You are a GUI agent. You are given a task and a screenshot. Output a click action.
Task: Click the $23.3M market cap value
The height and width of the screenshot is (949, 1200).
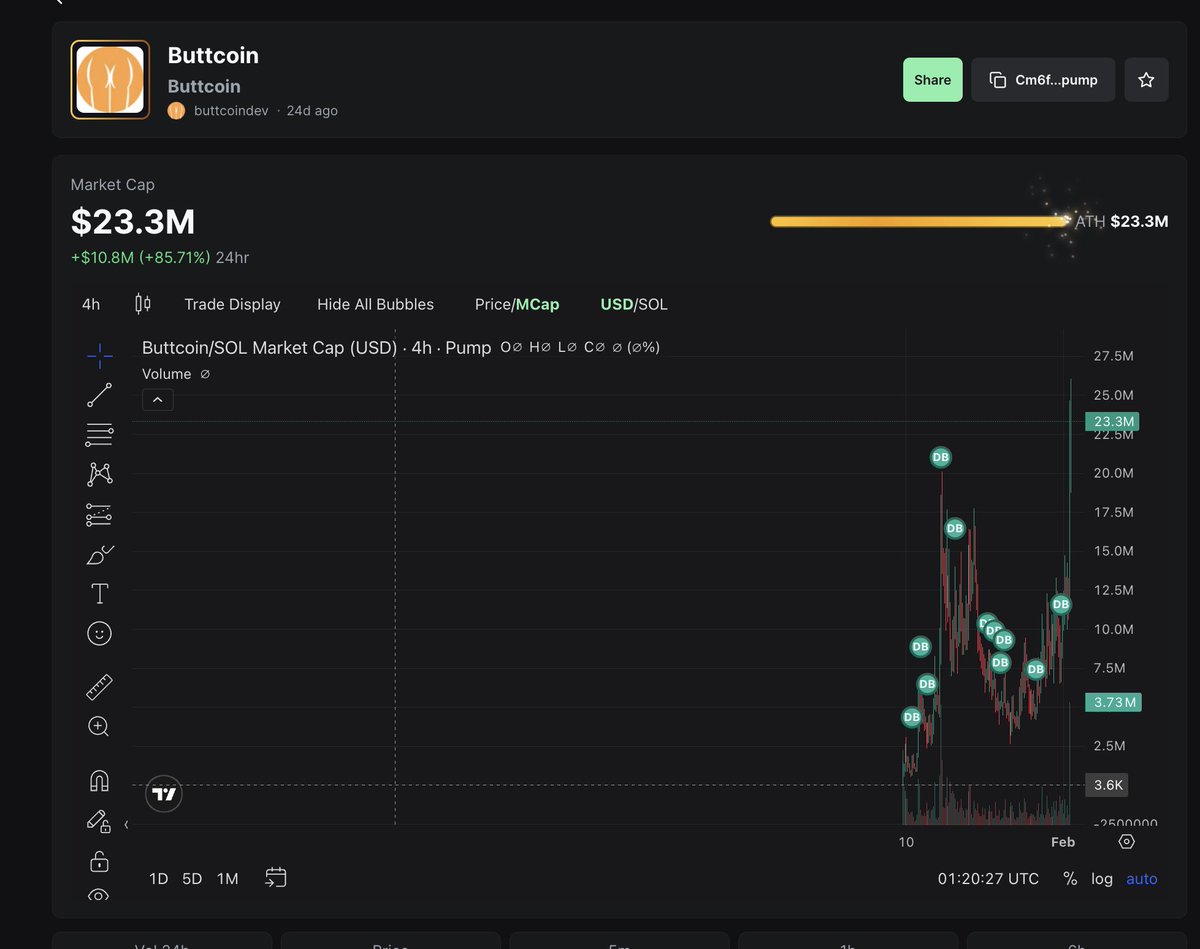point(133,221)
